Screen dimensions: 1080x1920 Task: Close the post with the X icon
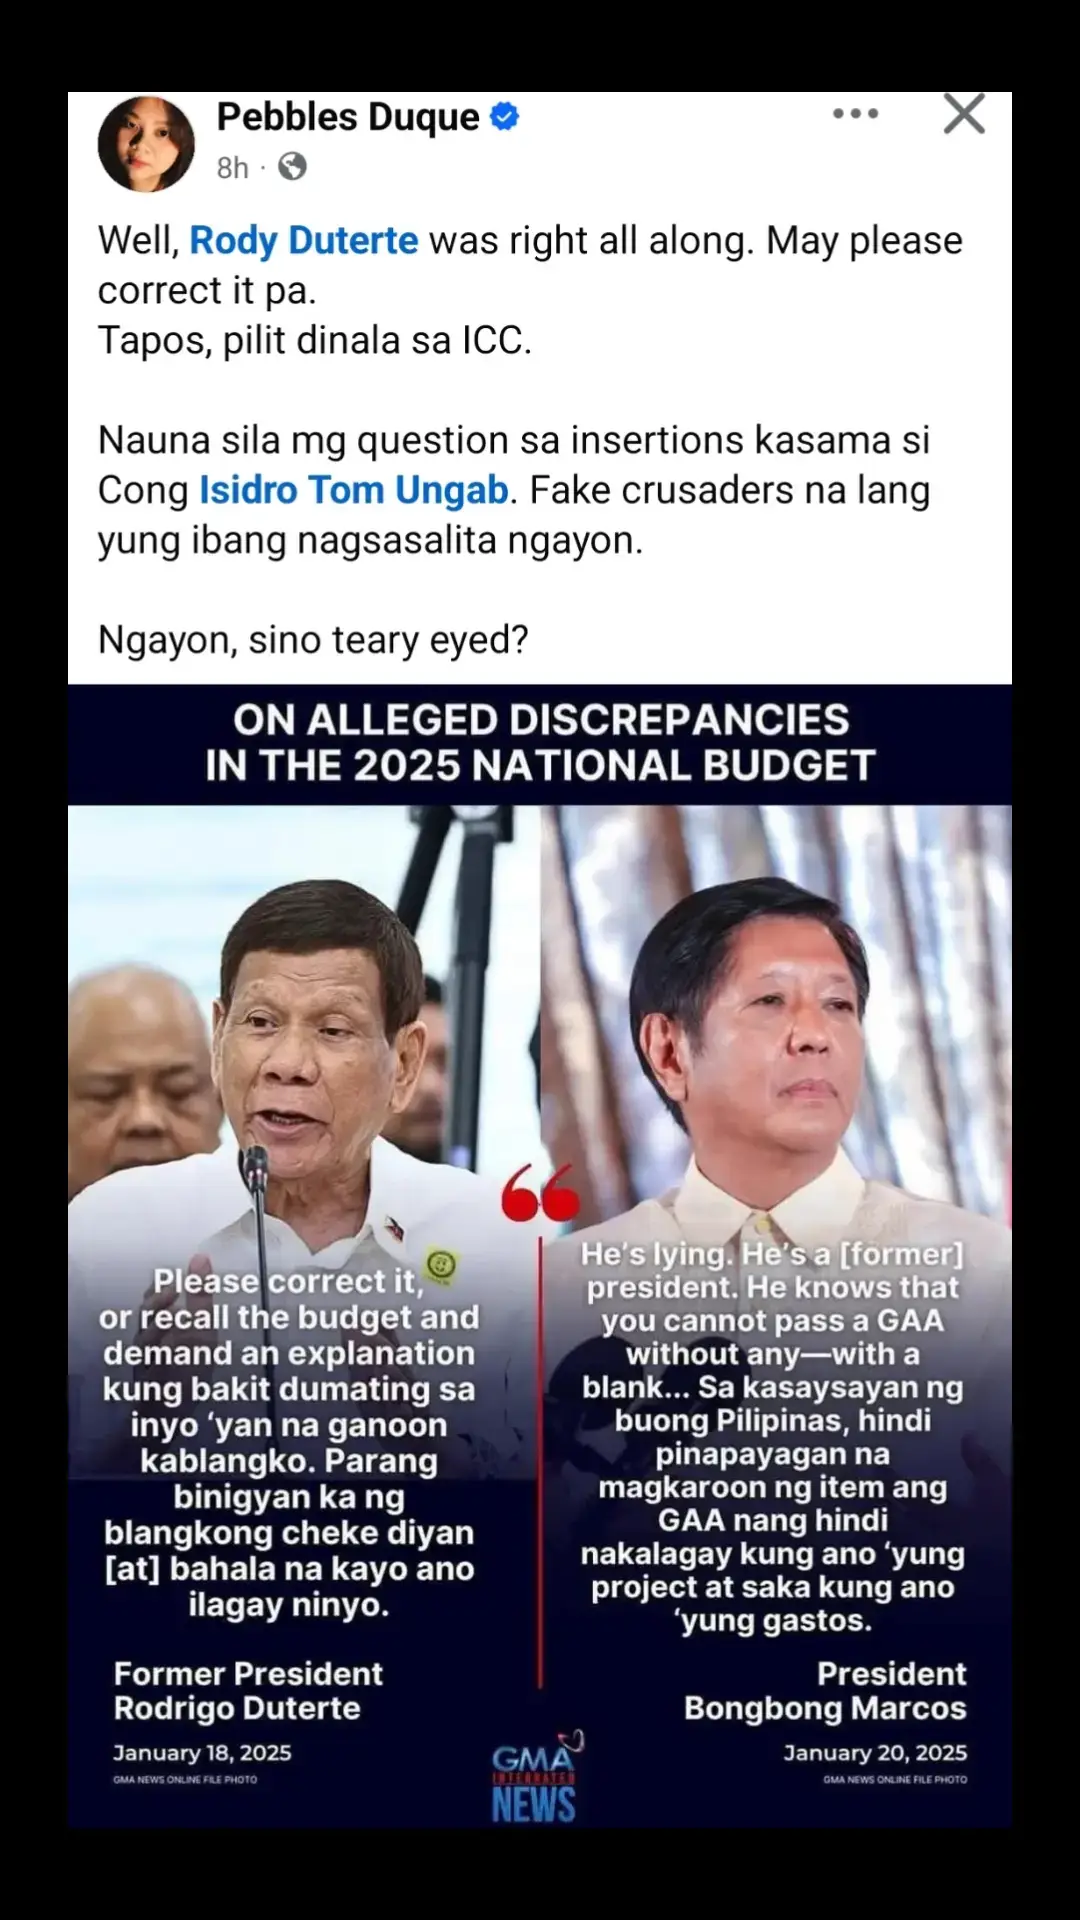[x=964, y=114]
